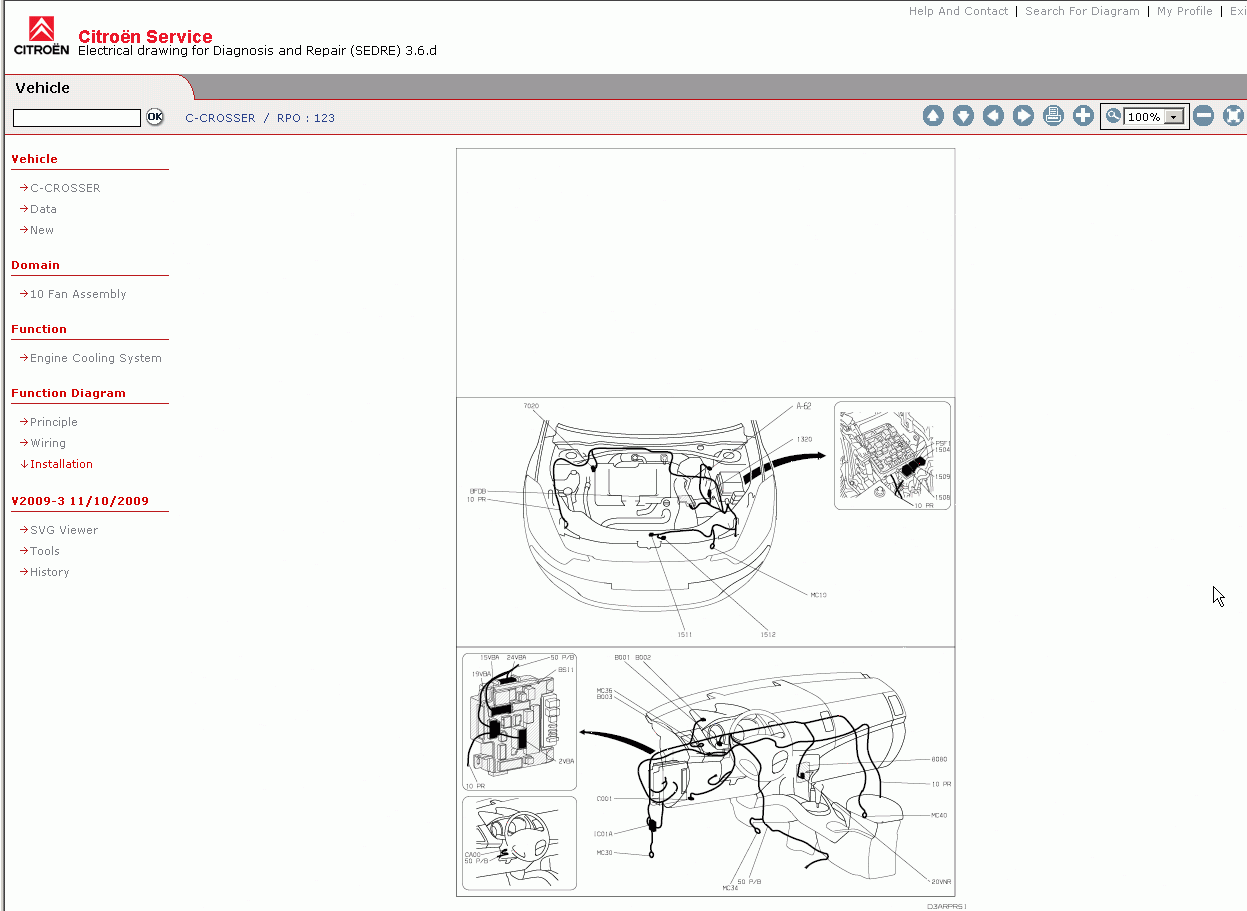Open the 10 Fan Assembly domain

point(76,293)
